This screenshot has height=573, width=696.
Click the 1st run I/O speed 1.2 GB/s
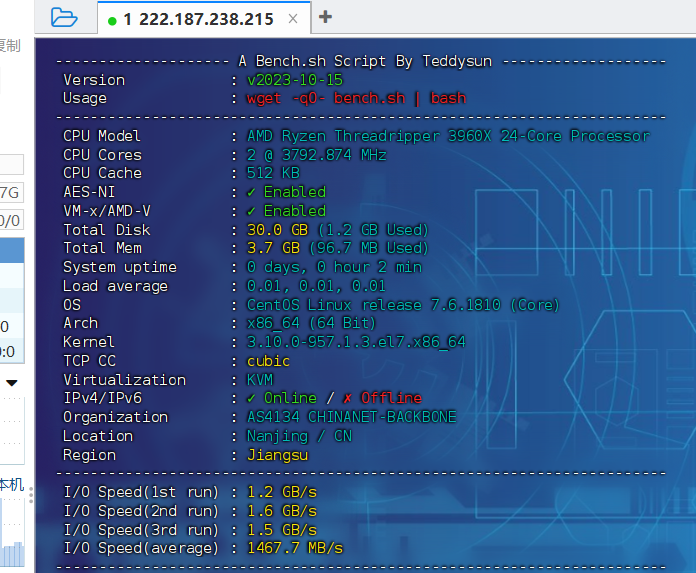coord(282,492)
